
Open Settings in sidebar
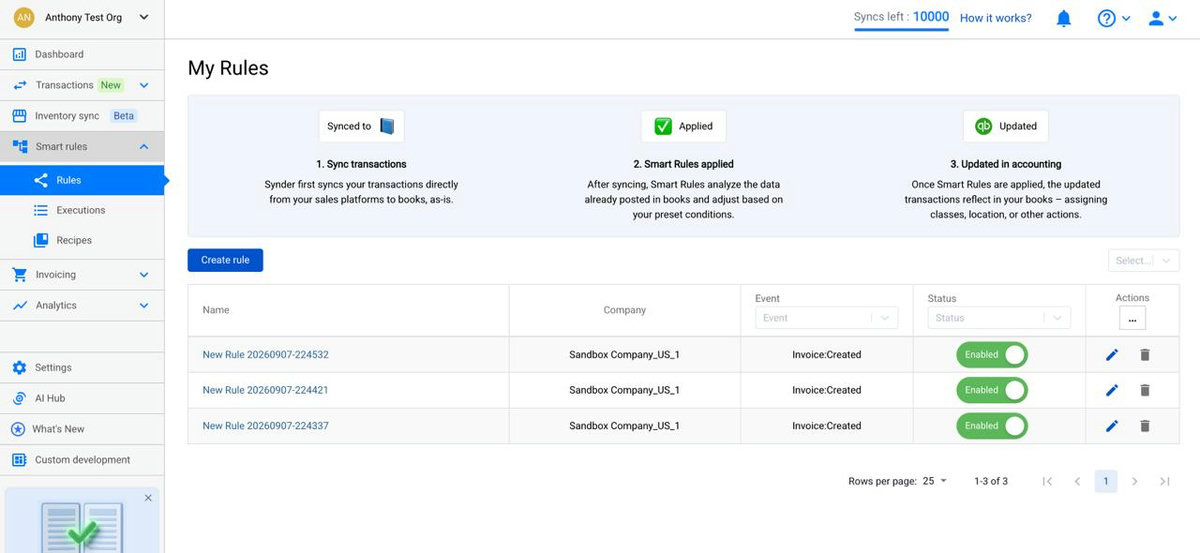(82, 367)
